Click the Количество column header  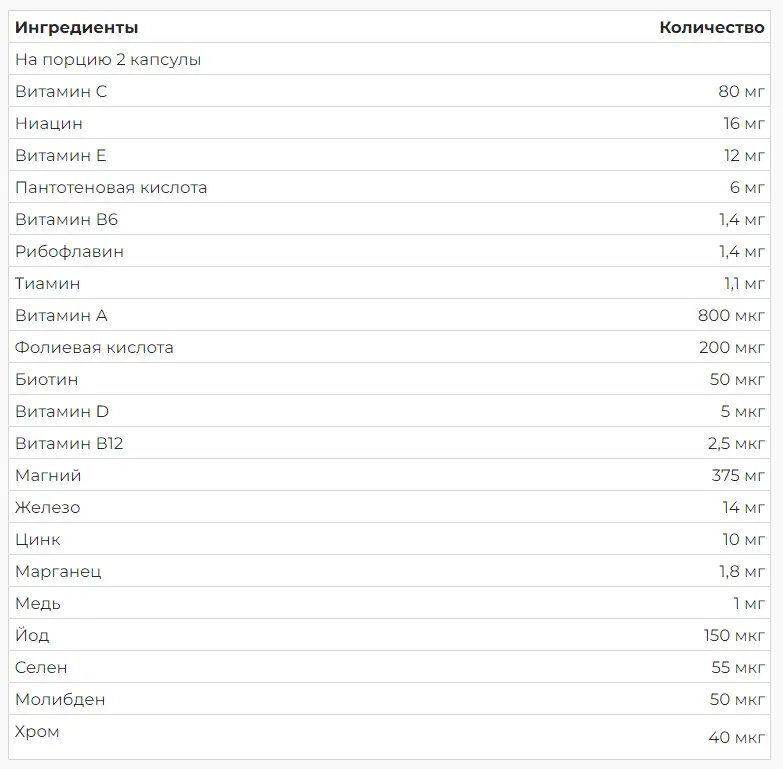pyautogui.click(x=711, y=28)
